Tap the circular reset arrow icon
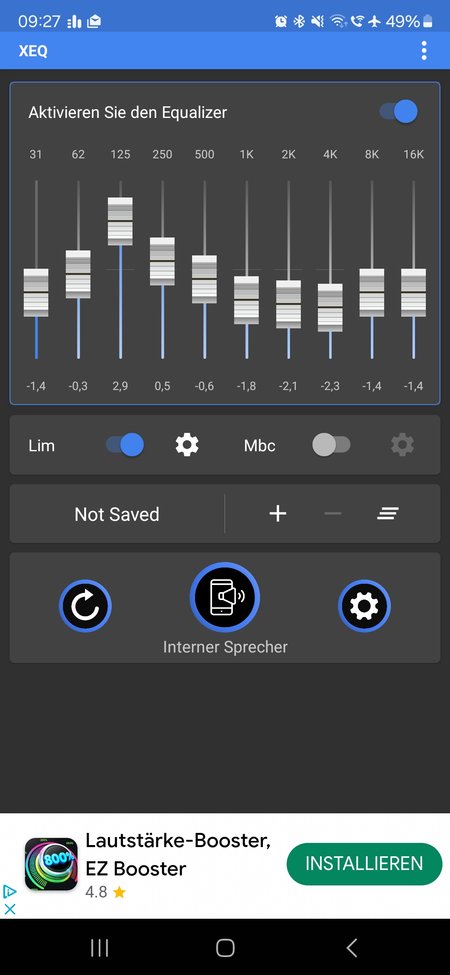450x975 pixels. (85, 606)
